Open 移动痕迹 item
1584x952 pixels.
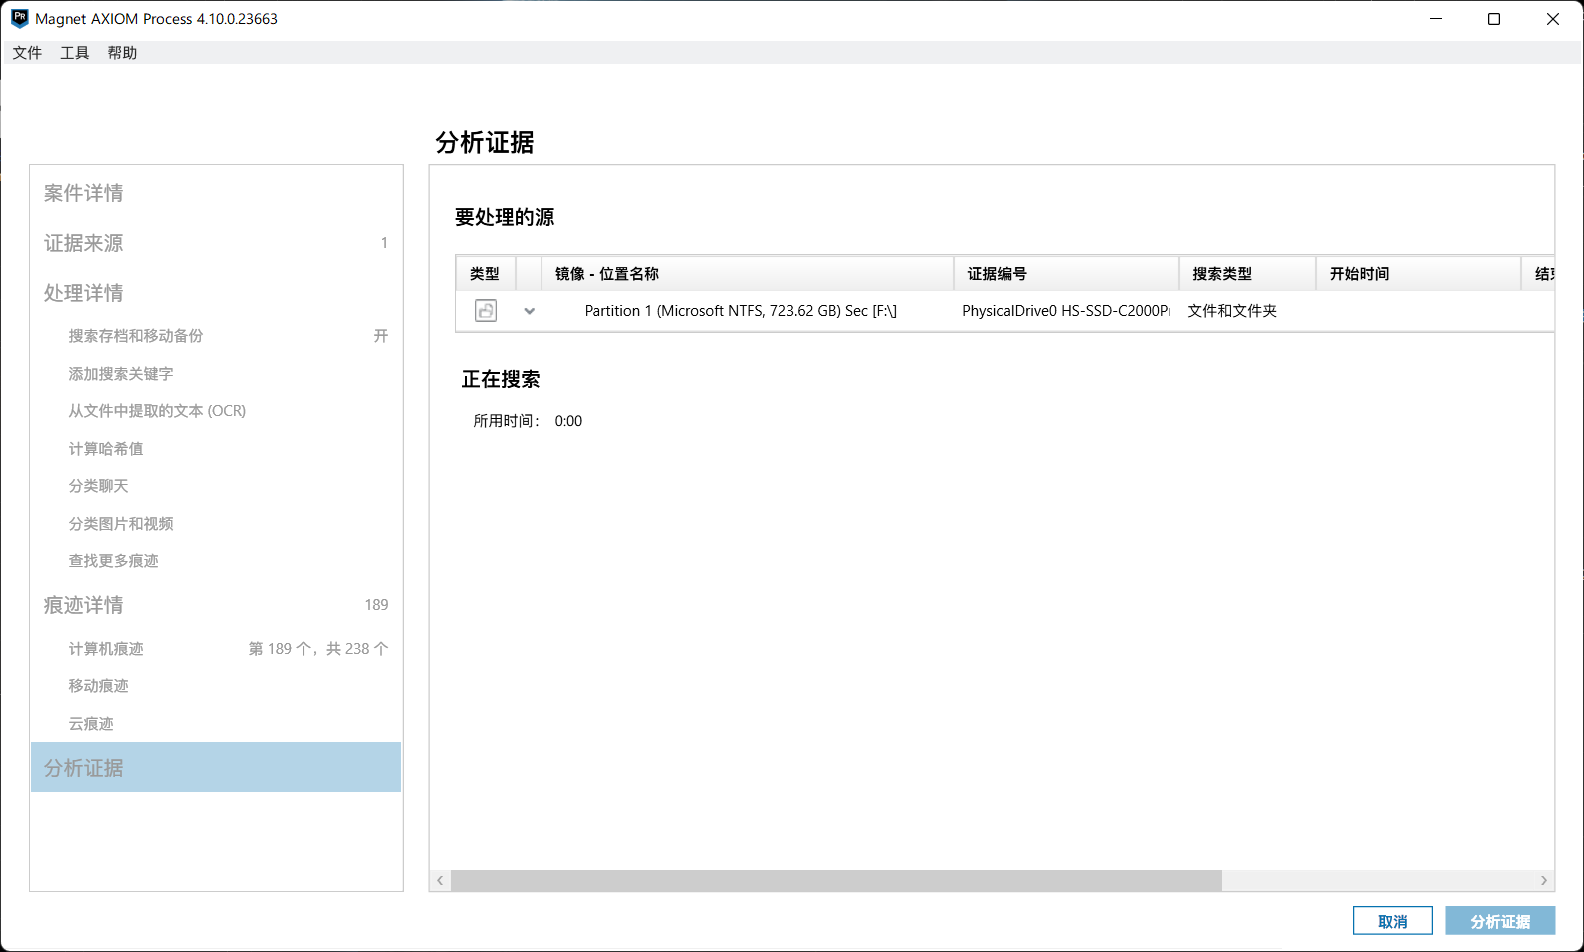pos(98,686)
